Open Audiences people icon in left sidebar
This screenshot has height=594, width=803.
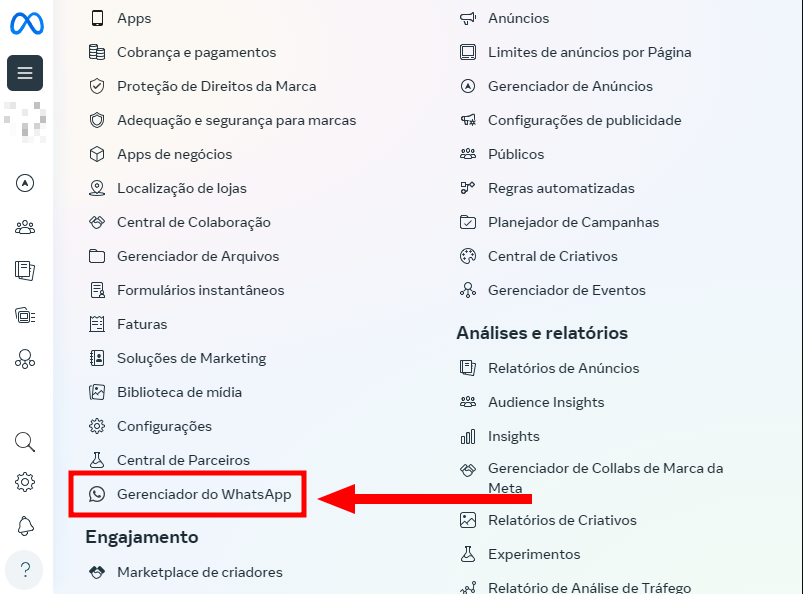point(25,227)
